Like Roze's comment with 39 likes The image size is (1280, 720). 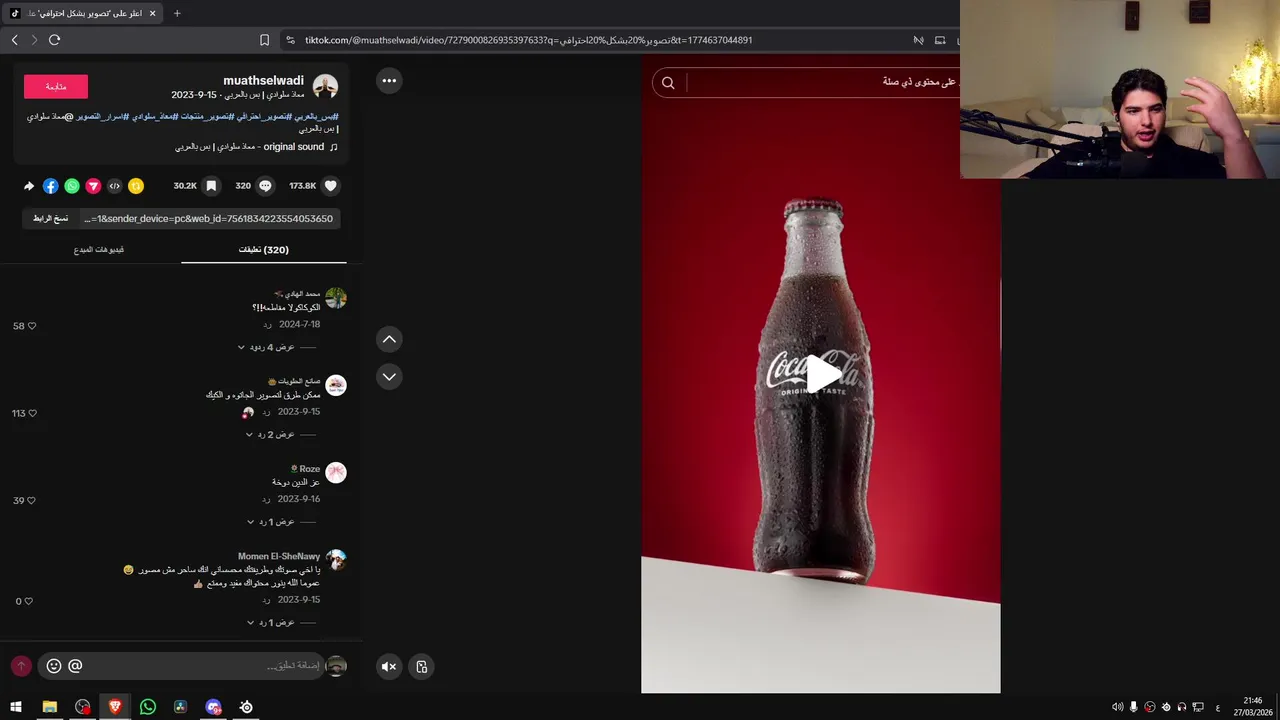point(31,500)
